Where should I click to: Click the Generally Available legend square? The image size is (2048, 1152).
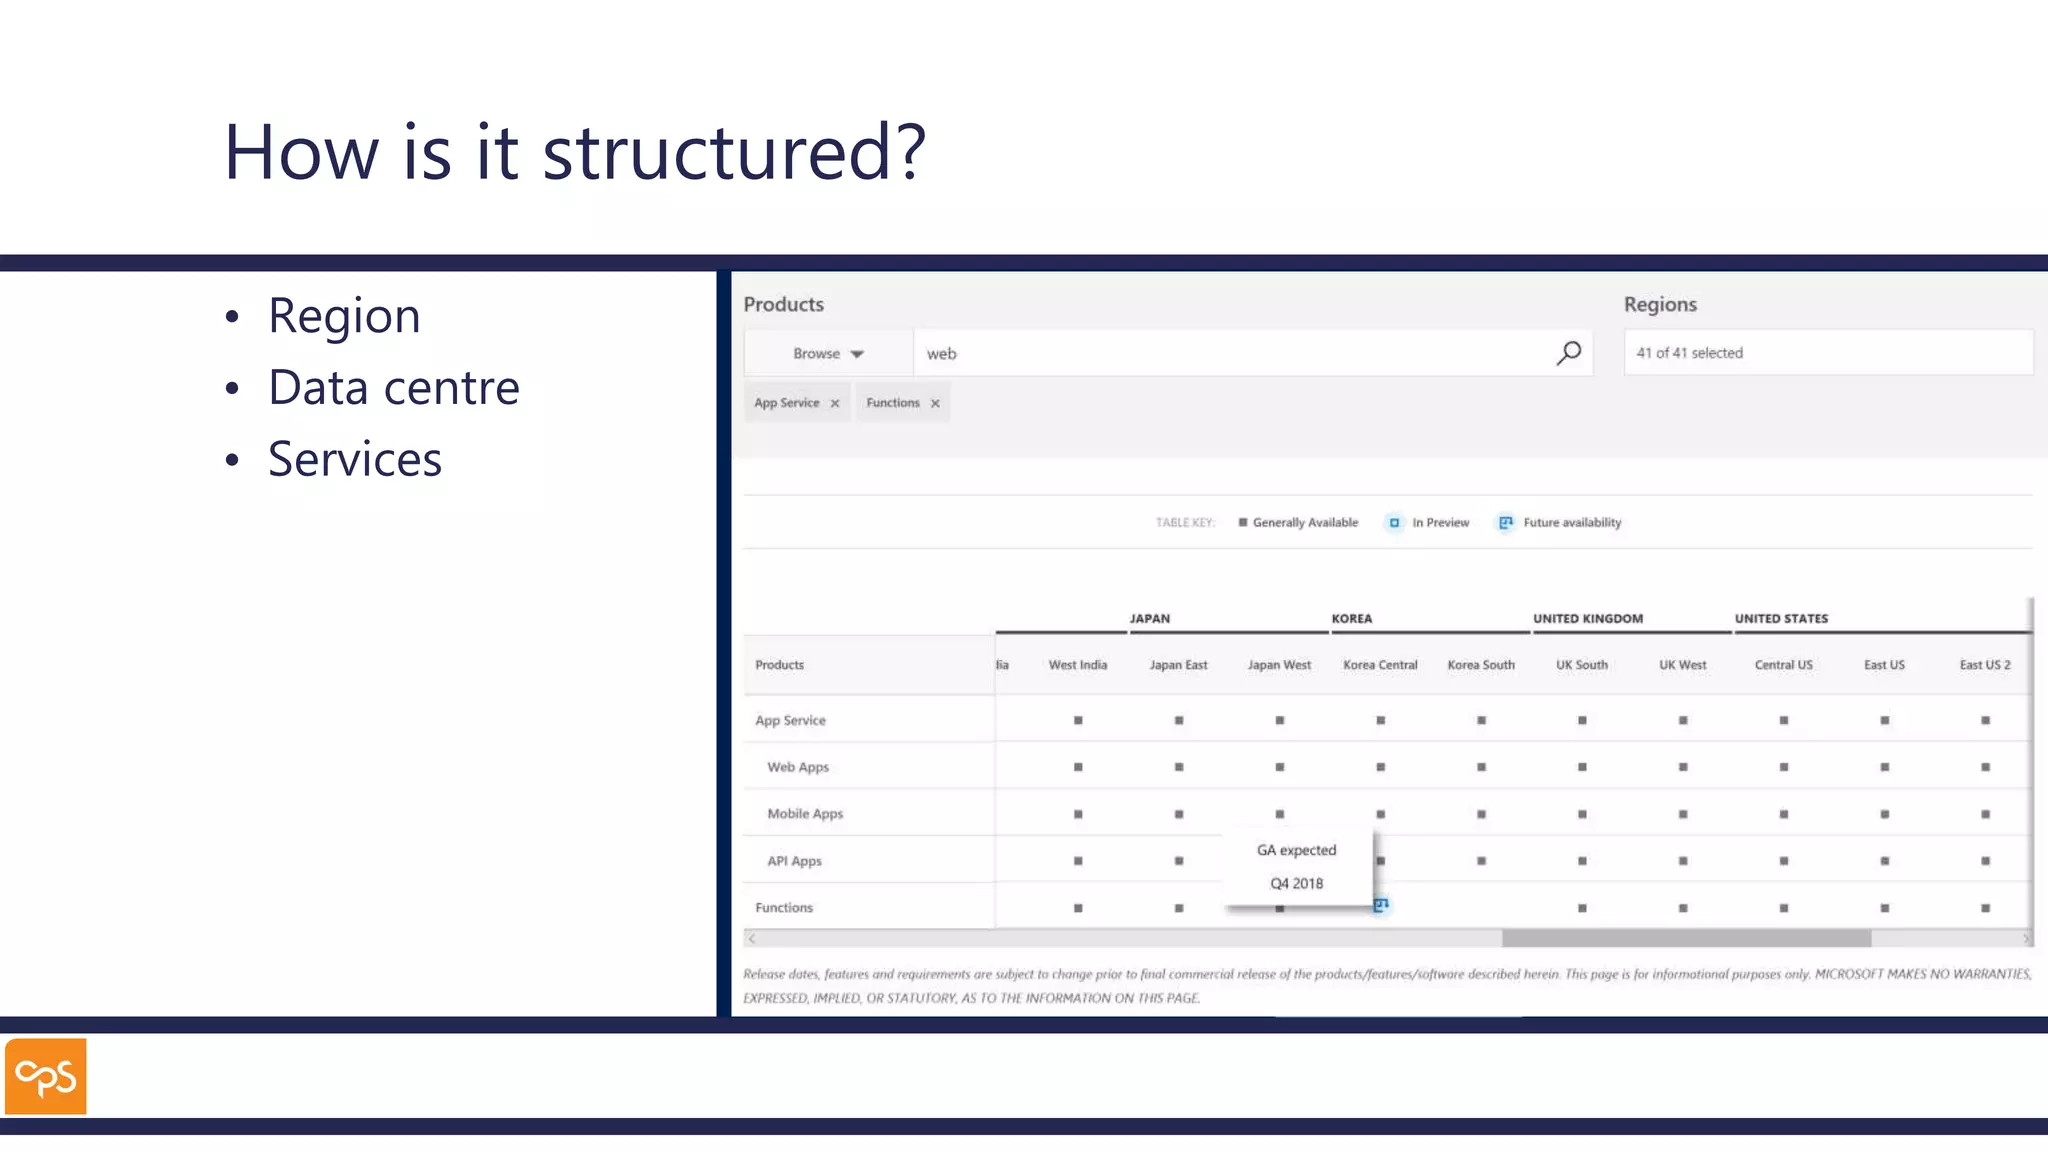[x=1243, y=522]
